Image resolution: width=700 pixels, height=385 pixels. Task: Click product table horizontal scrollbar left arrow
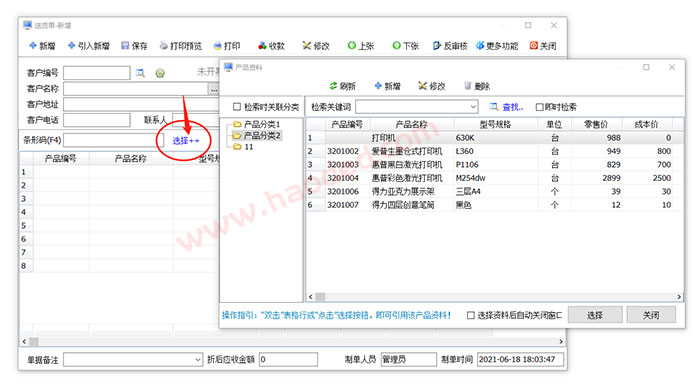pyautogui.click(x=311, y=297)
